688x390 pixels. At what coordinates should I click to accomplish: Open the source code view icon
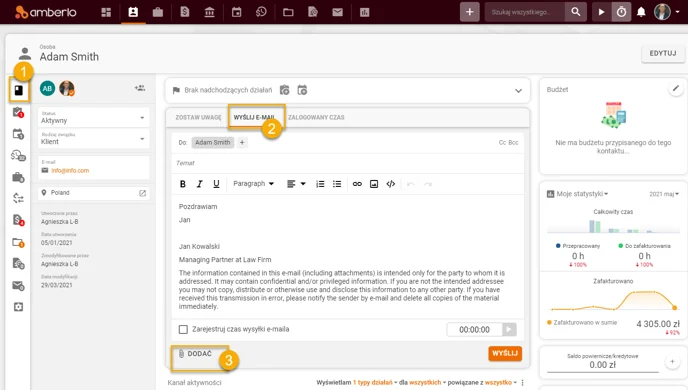tap(391, 184)
